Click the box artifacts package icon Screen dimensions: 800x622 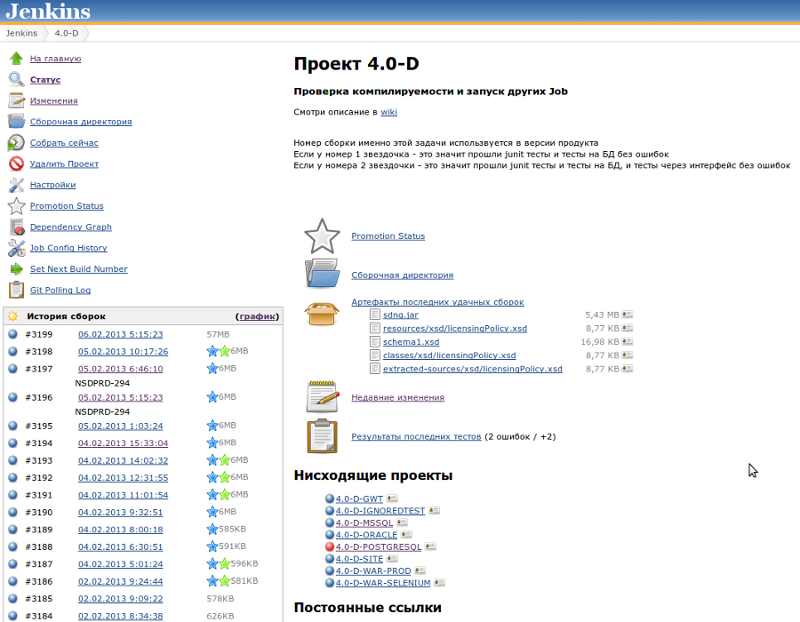(x=321, y=313)
